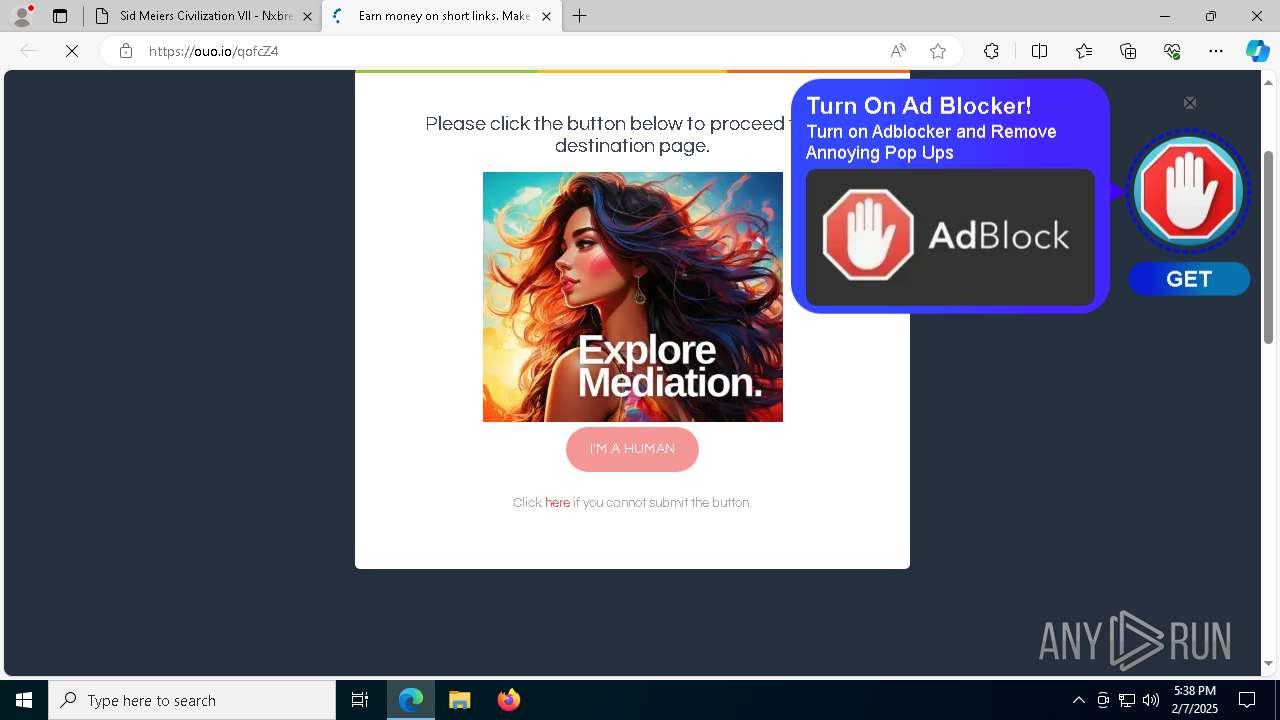Show hidden system tray icons
1280x720 pixels.
[1078, 700]
